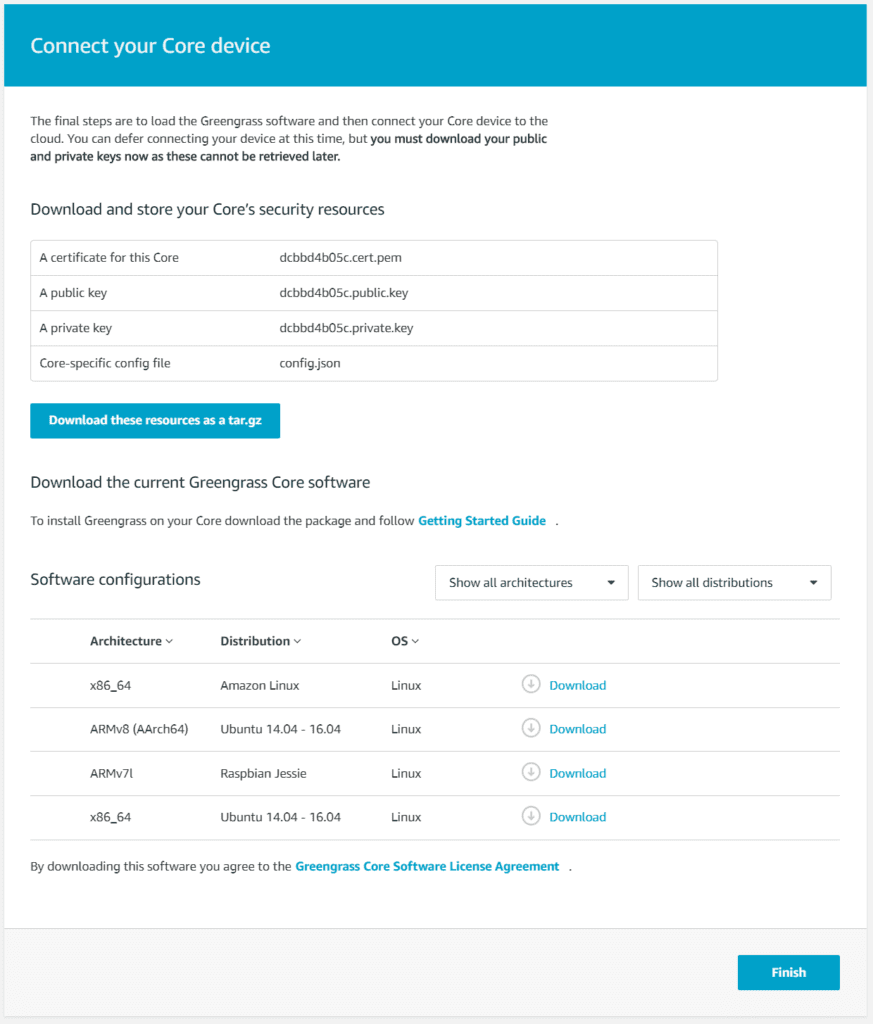The image size is (873, 1024).
Task: Select the dcbbd4b05c.private.key file name
Action: coord(346,328)
